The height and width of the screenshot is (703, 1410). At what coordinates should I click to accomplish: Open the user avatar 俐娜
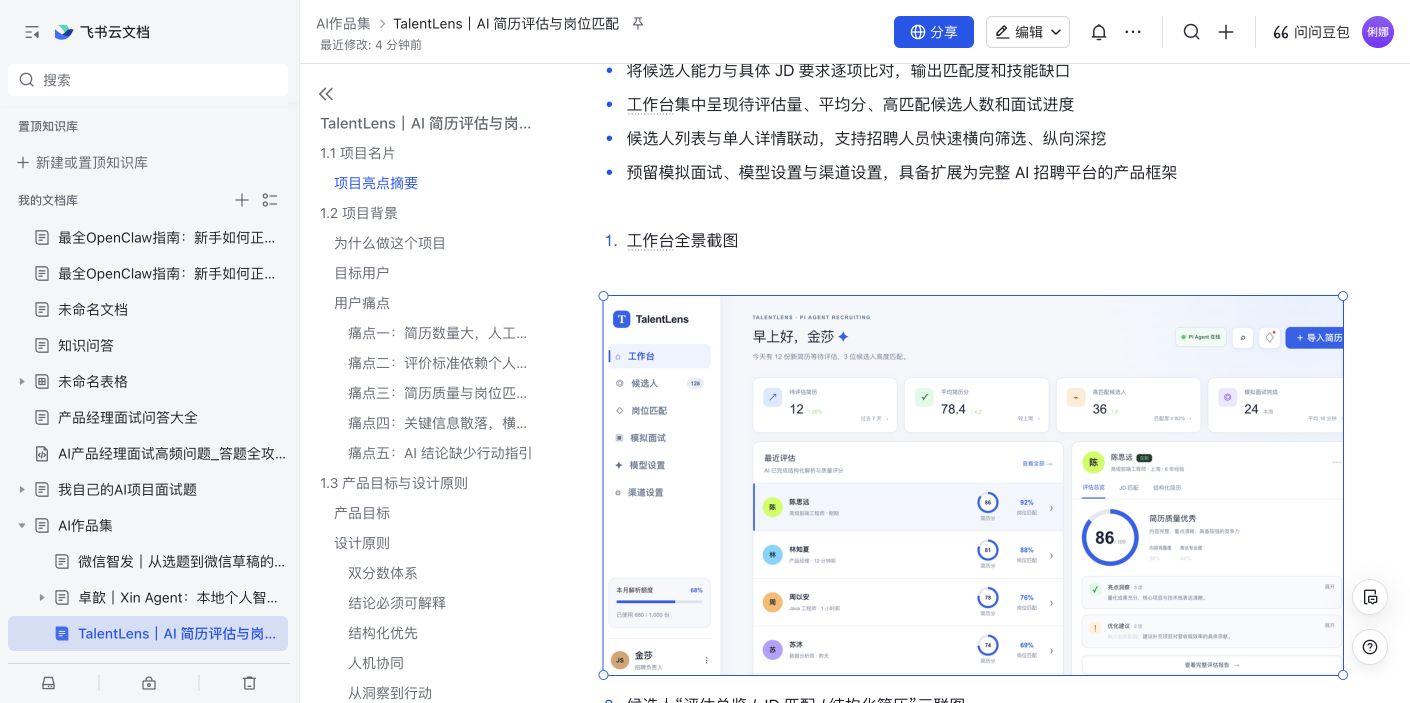pos(1378,32)
